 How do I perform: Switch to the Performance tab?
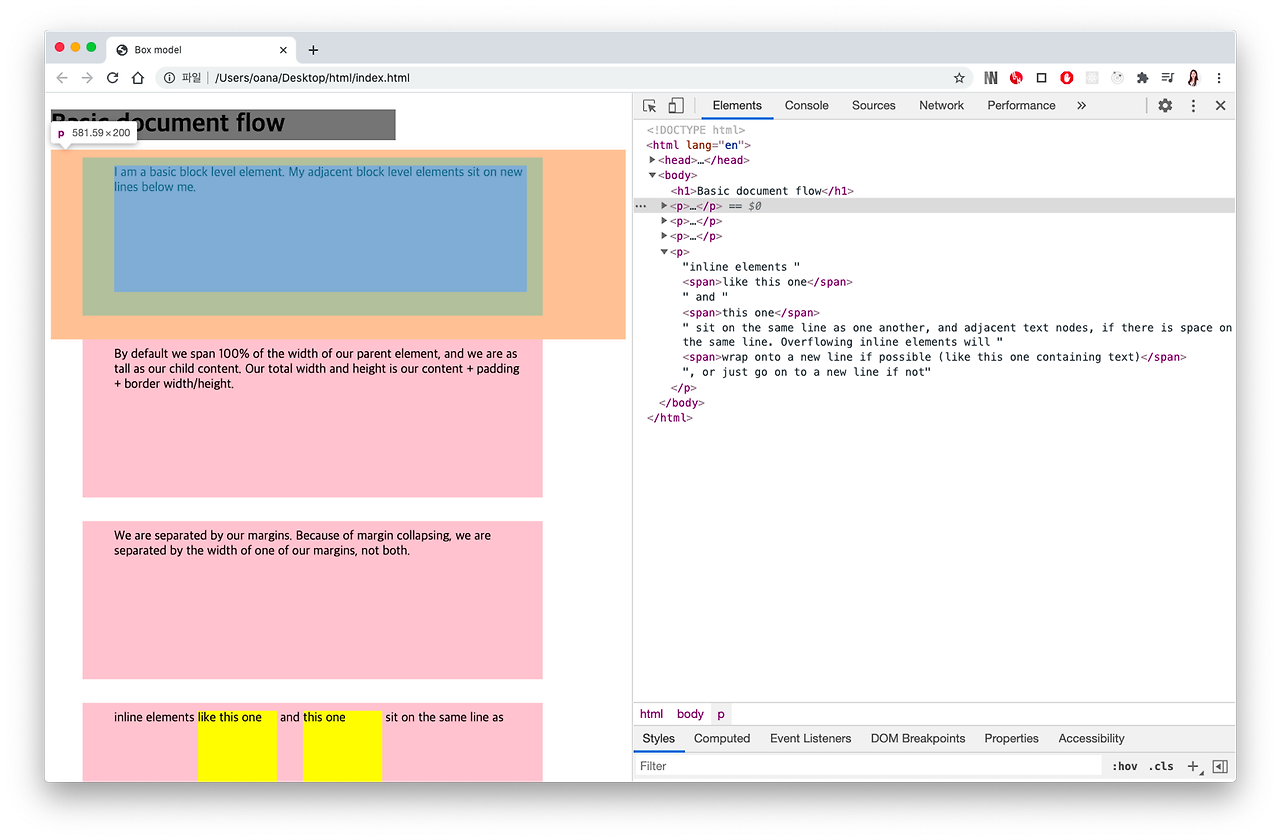(x=1021, y=106)
